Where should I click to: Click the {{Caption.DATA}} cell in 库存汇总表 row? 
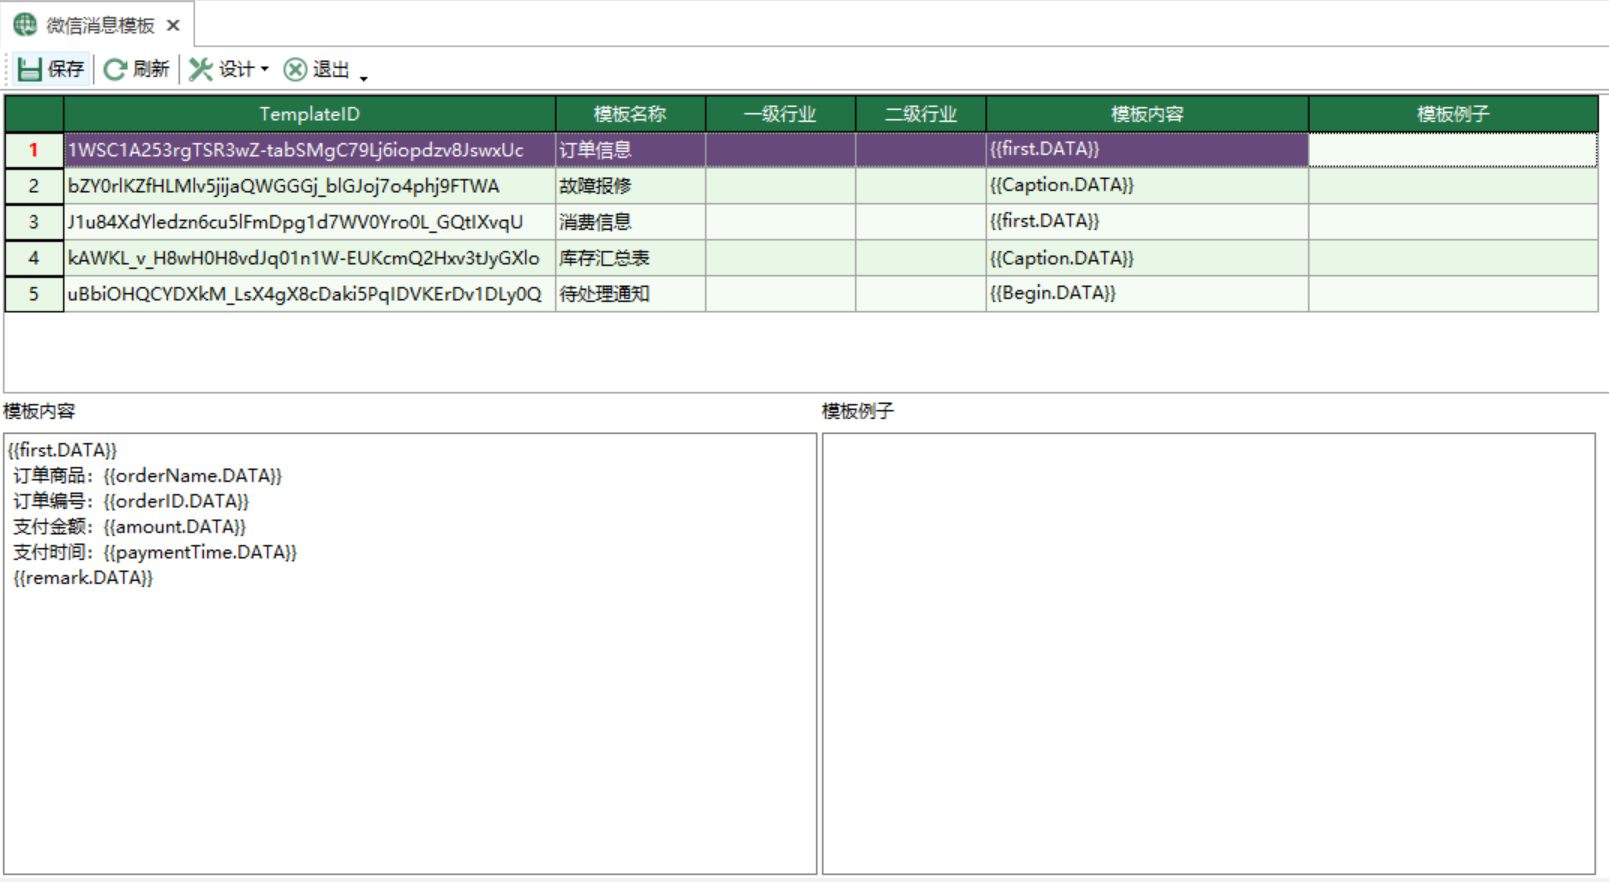click(1147, 258)
